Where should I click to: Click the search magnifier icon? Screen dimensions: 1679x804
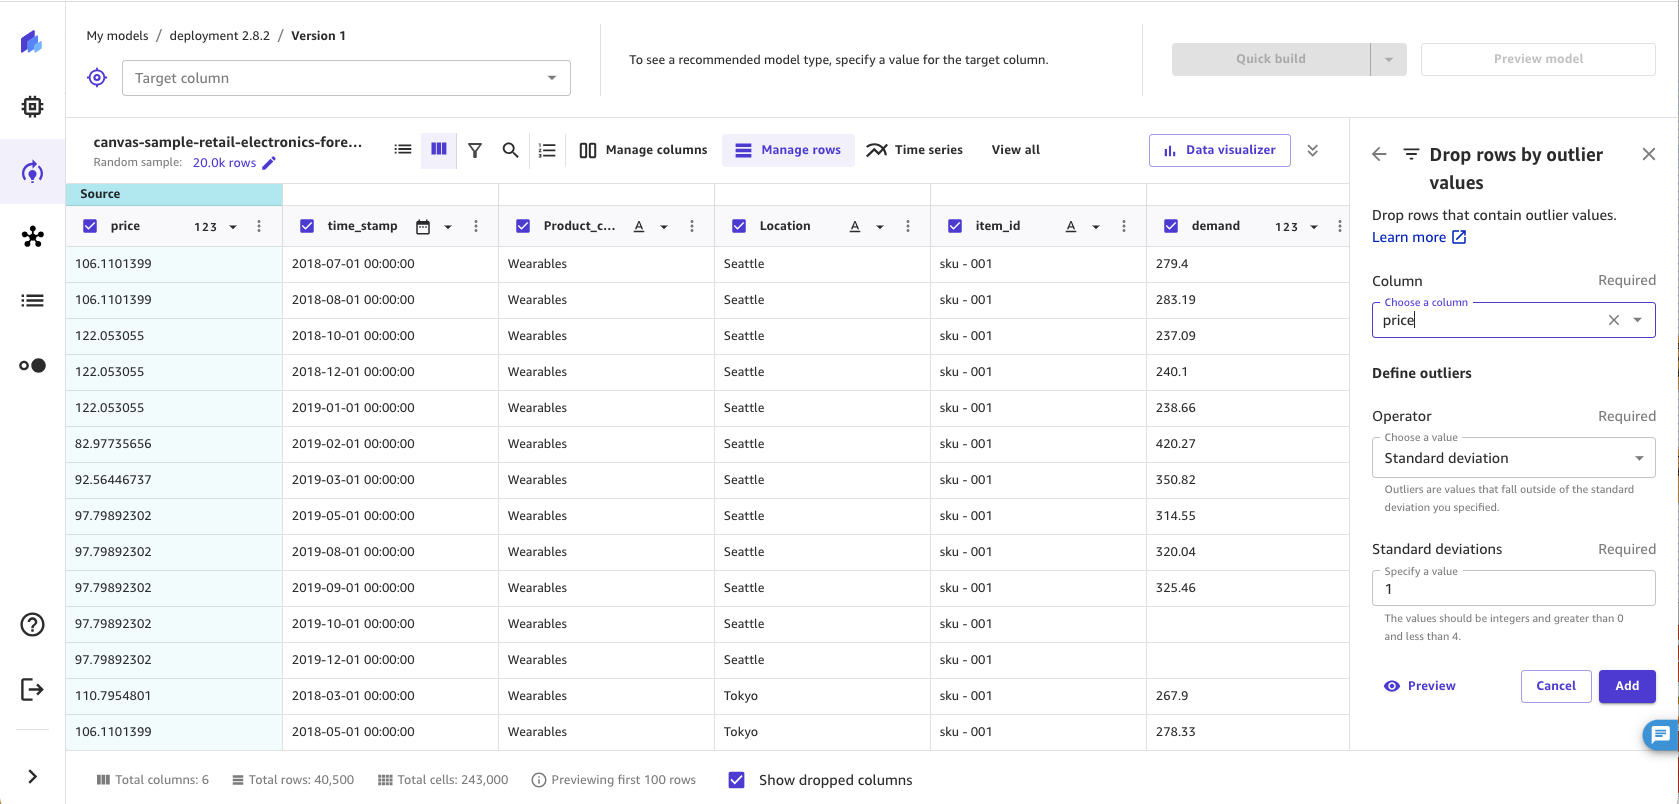click(x=510, y=150)
